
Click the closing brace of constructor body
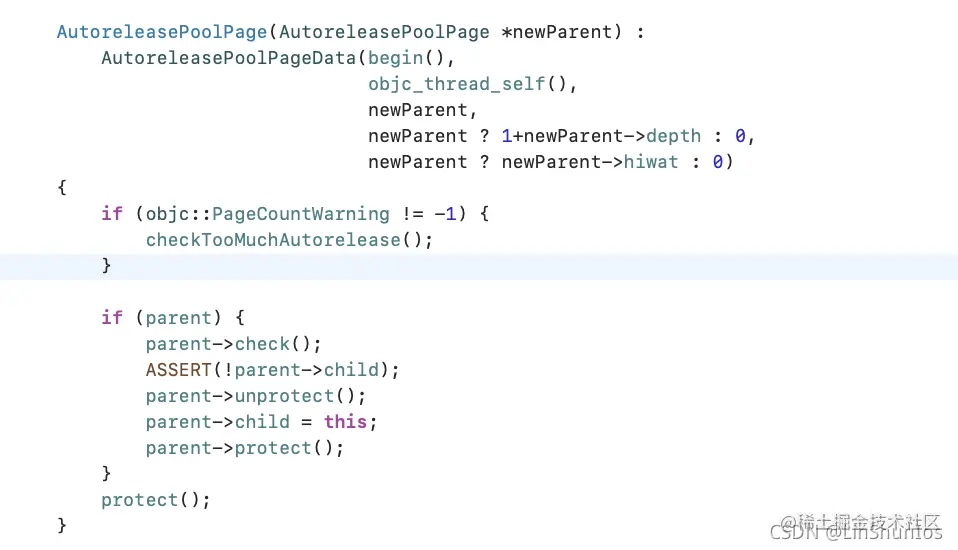(62, 525)
